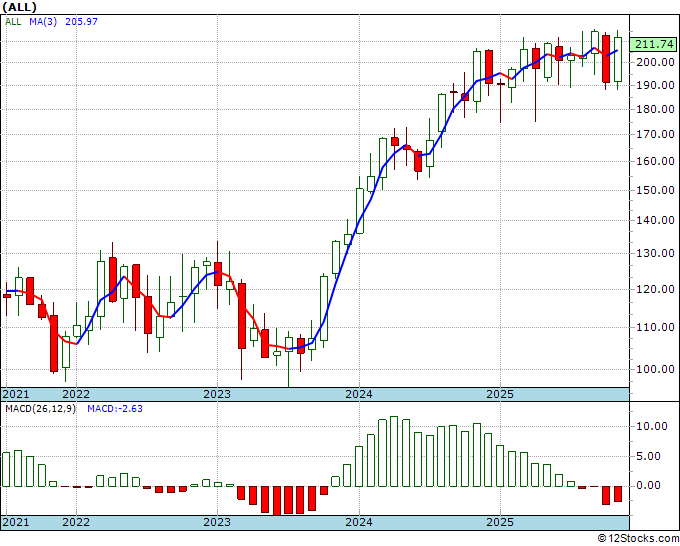Click the (ALL) ticker title
680x546 pixels.
(19, 7)
